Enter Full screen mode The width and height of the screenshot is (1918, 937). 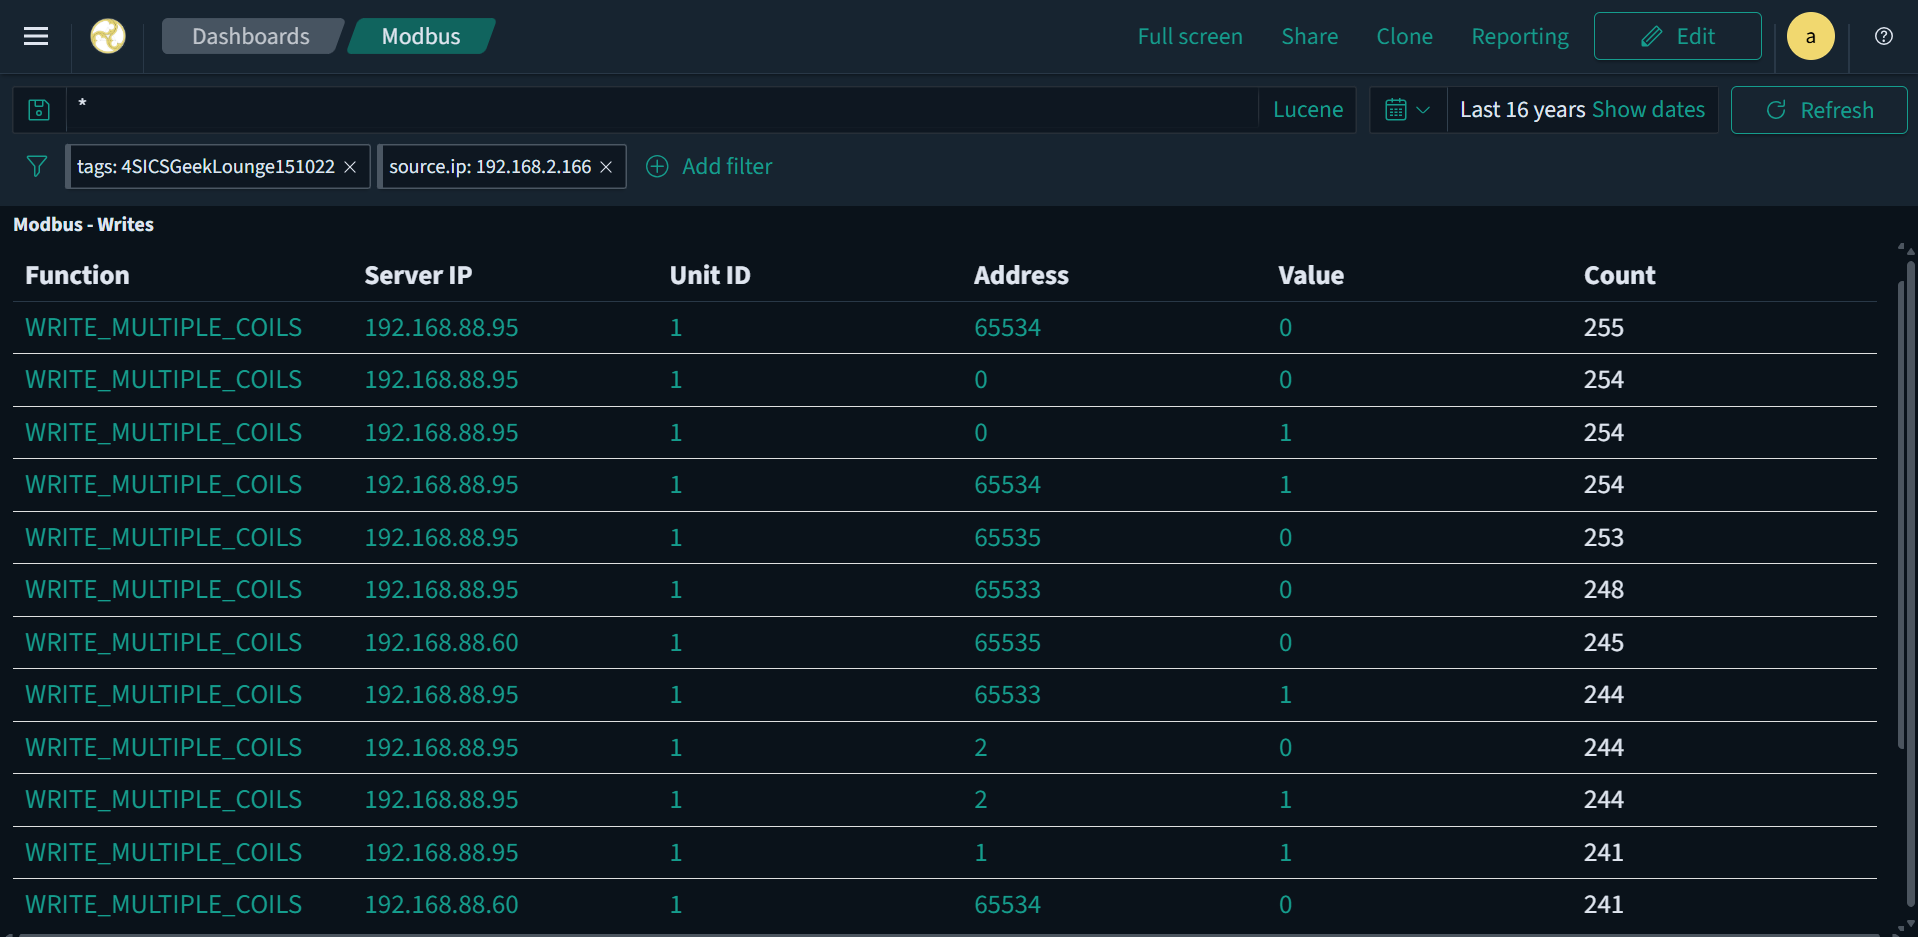1190,36
